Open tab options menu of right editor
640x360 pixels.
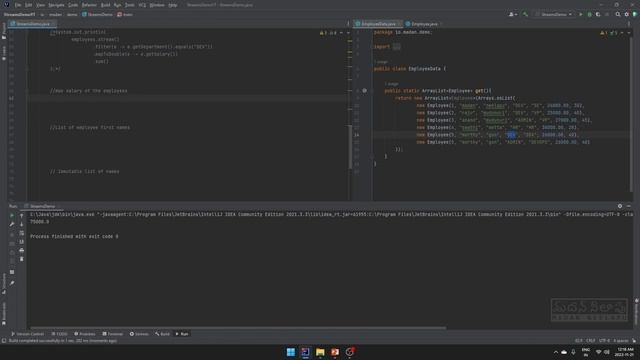coord(629,24)
